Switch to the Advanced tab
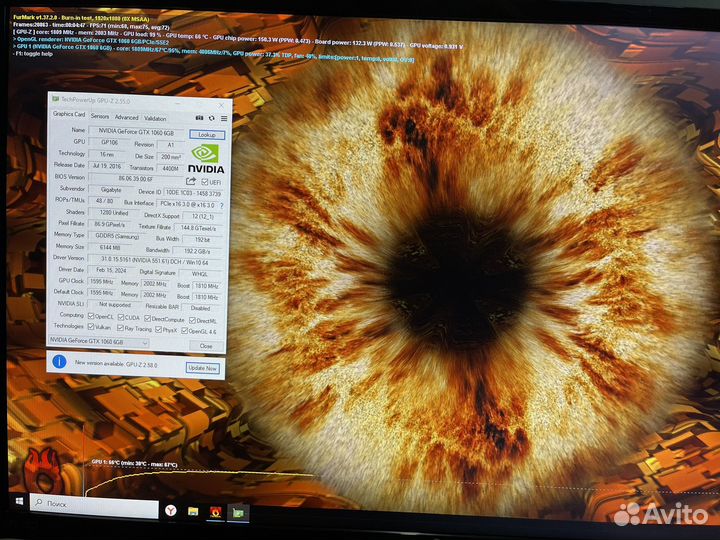This screenshot has width=720, height=540. point(126,117)
